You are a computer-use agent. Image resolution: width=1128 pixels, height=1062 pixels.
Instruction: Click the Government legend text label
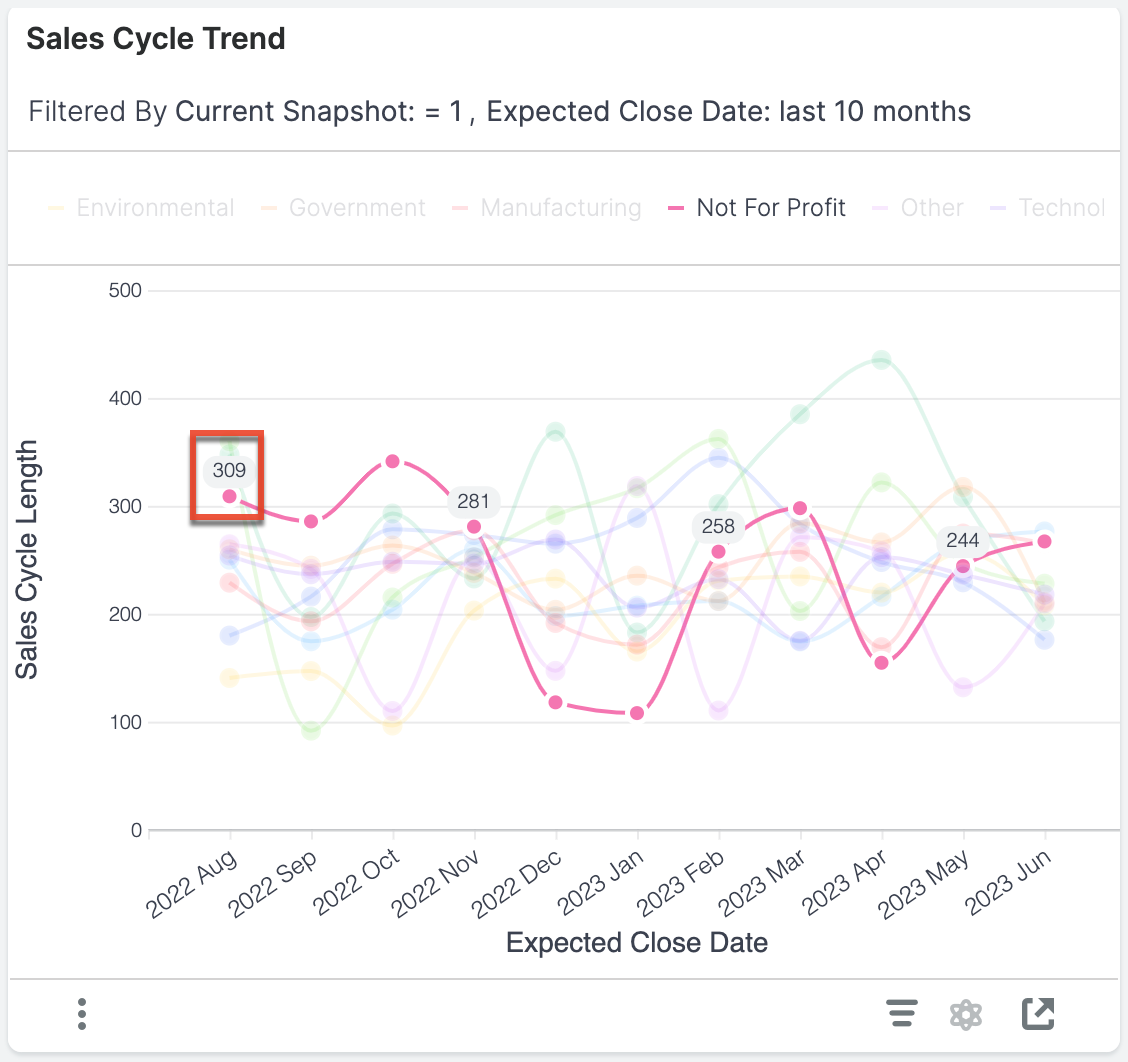[x=357, y=207]
